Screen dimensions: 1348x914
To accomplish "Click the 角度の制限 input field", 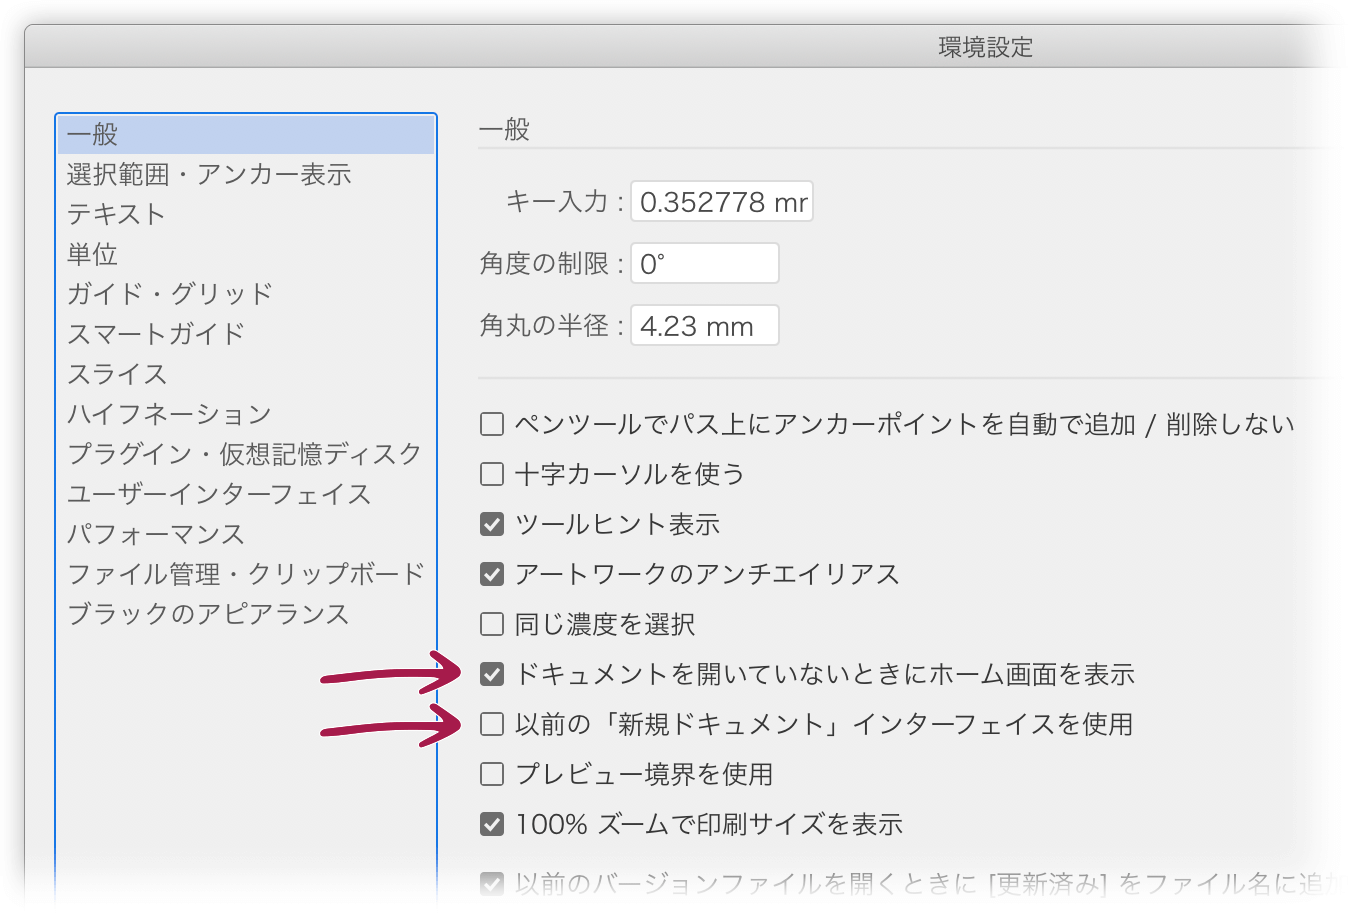I will 705,264.
